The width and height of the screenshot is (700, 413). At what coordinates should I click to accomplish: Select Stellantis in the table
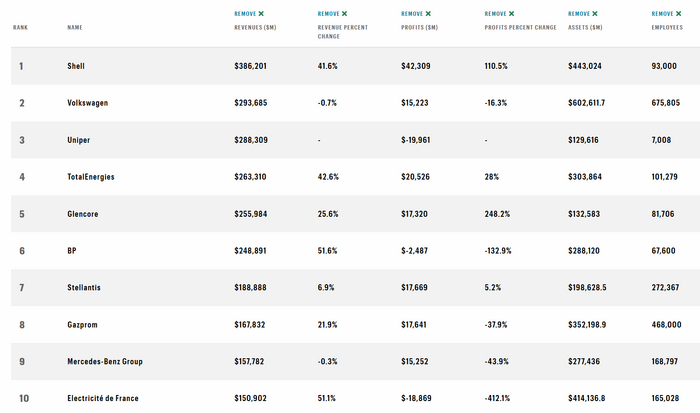click(85, 288)
